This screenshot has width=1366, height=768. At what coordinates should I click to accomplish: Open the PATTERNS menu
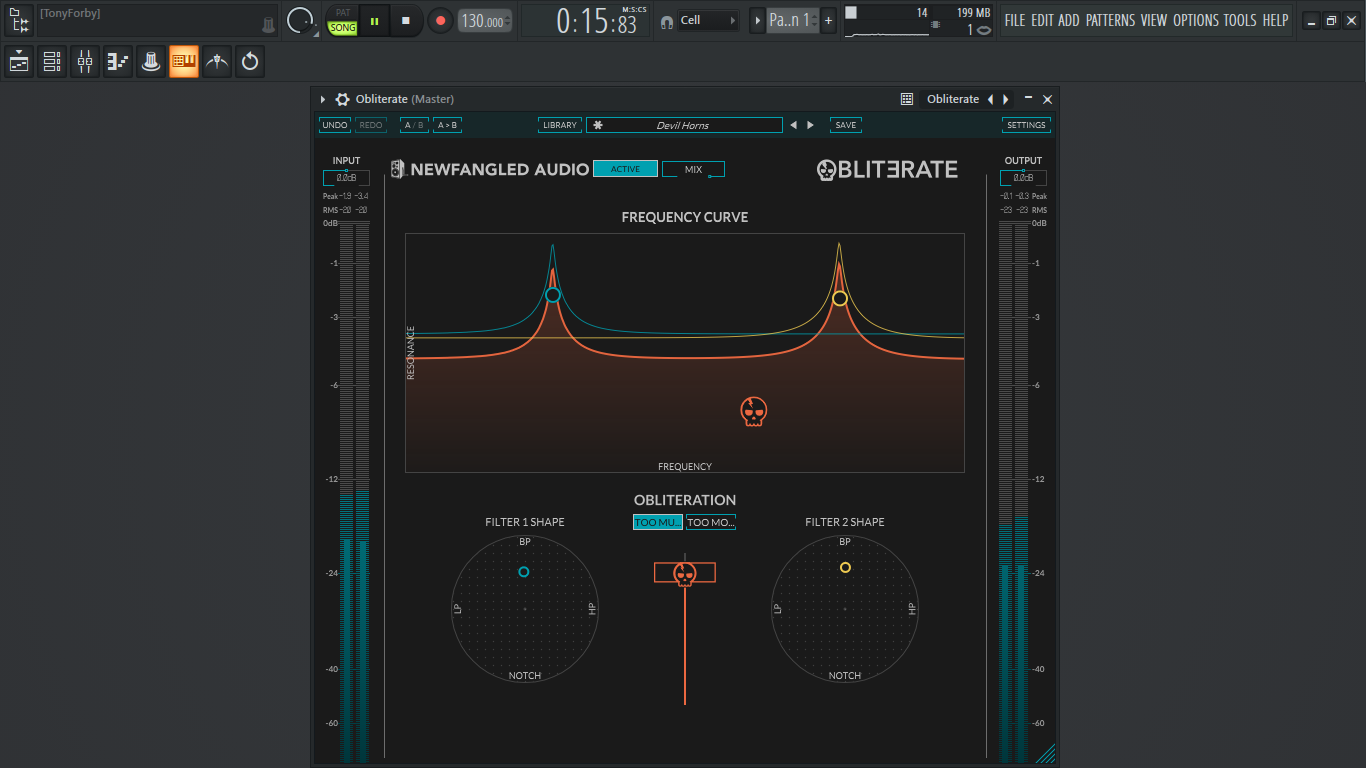click(1110, 20)
